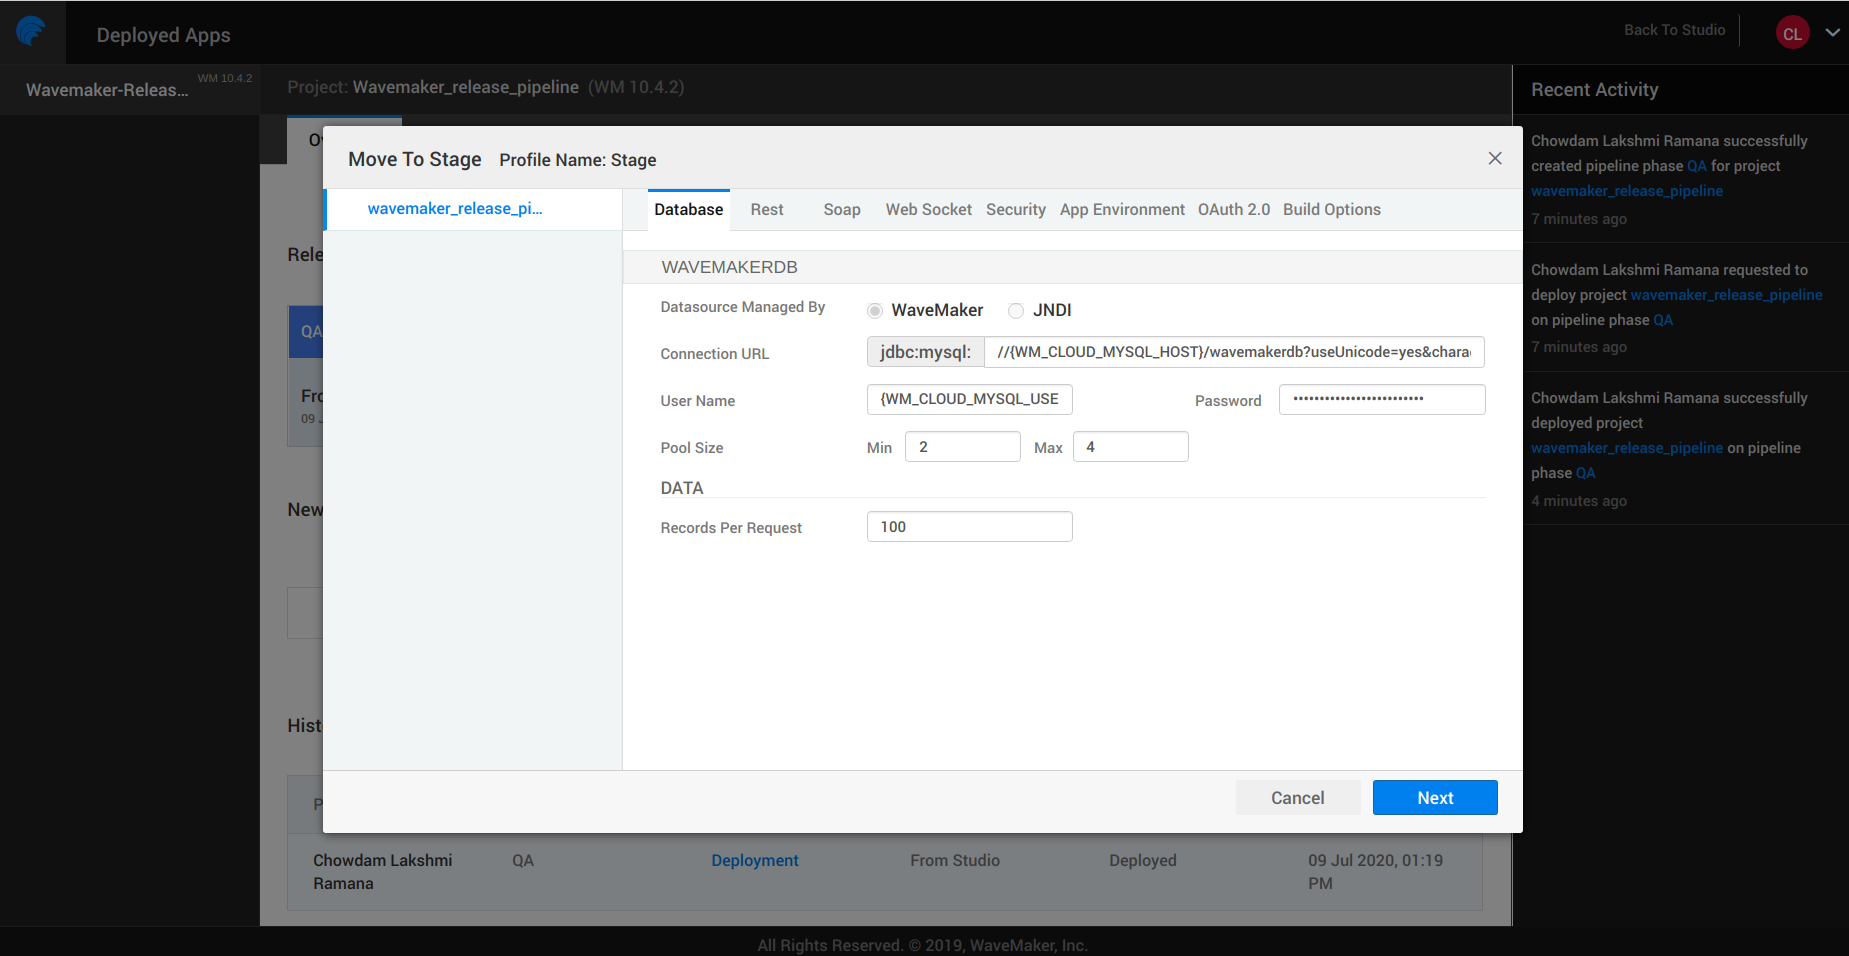The height and width of the screenshot is (956, 1849).
Task: Select wavemaker_release_pi... in dialog sidebar
Action: [456, 208]
